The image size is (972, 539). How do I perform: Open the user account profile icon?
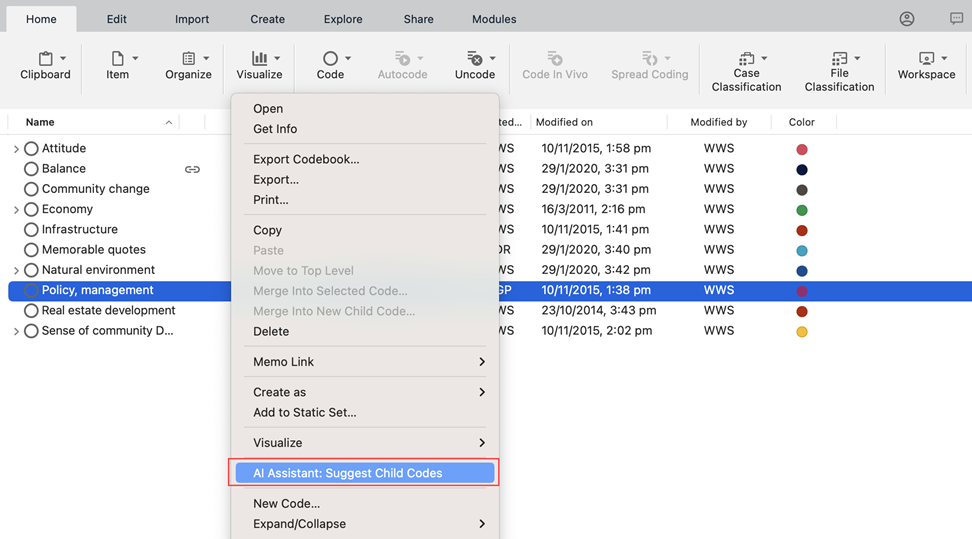(907, 19)
